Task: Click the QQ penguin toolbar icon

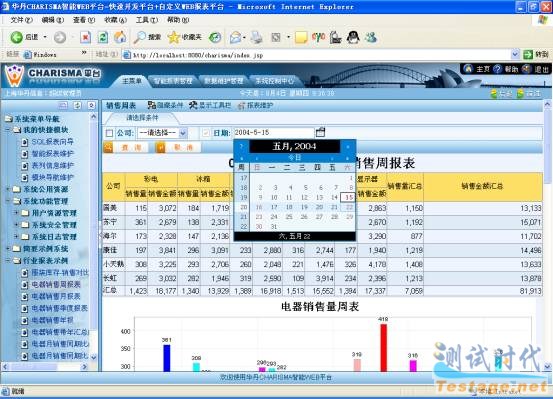Action: (353, 37)
